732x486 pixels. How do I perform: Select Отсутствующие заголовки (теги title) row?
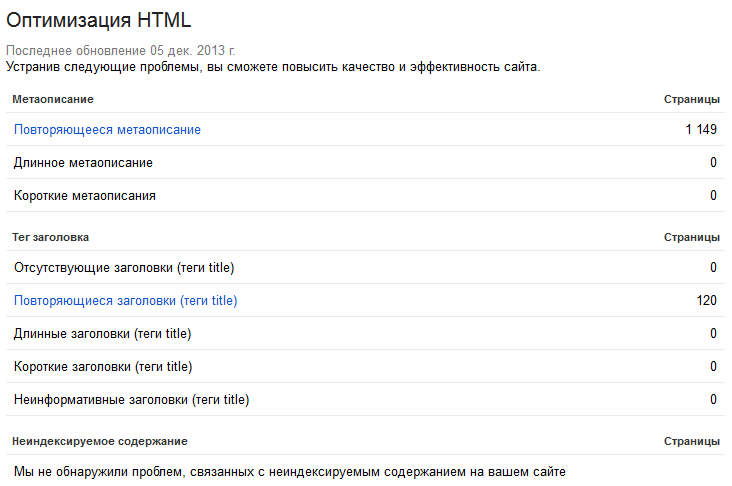365,267
